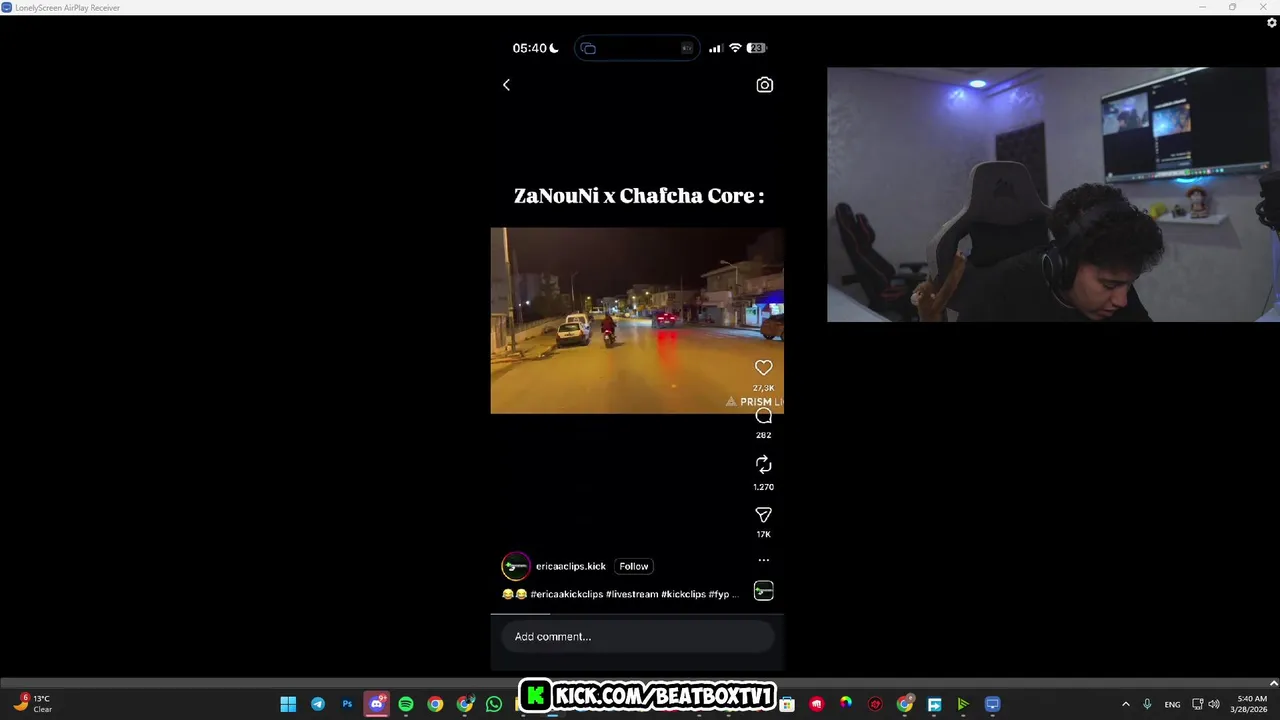1280x720 pixels.
Task: Open the color wheel taskbar app
Action: [x=845, y=704]
